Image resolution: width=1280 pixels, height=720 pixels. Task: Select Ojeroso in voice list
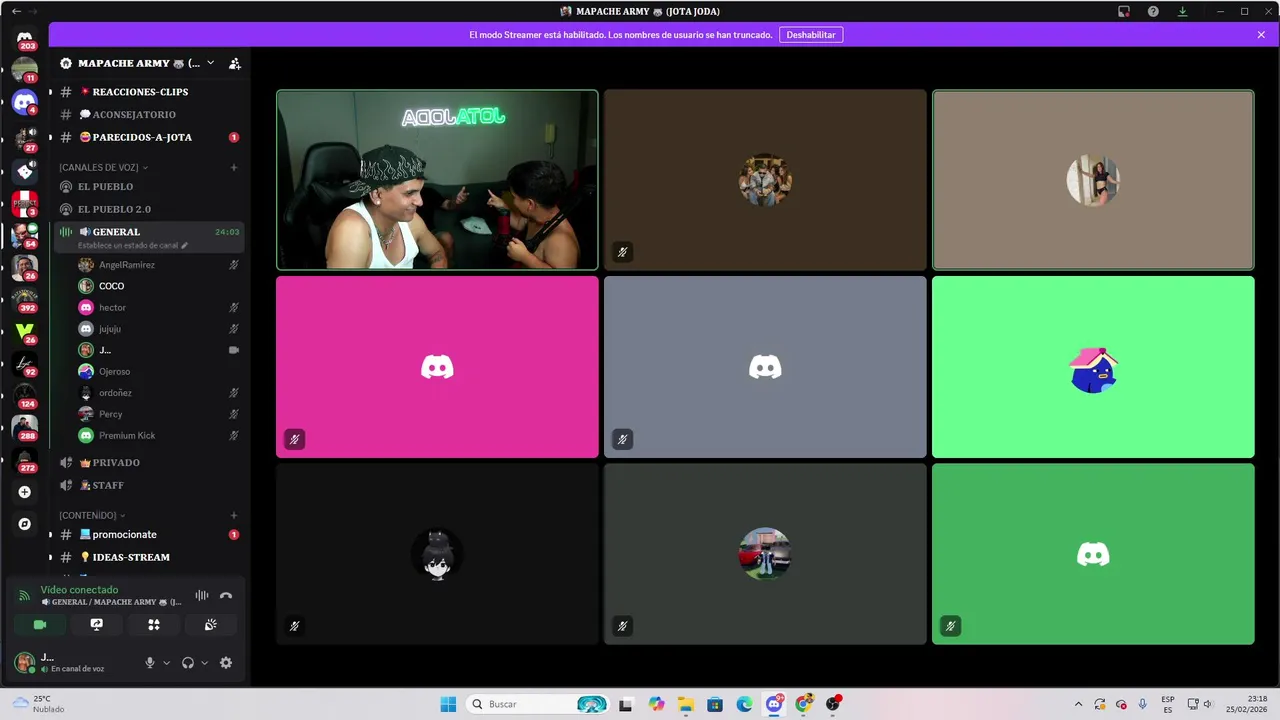click(158, 371)
